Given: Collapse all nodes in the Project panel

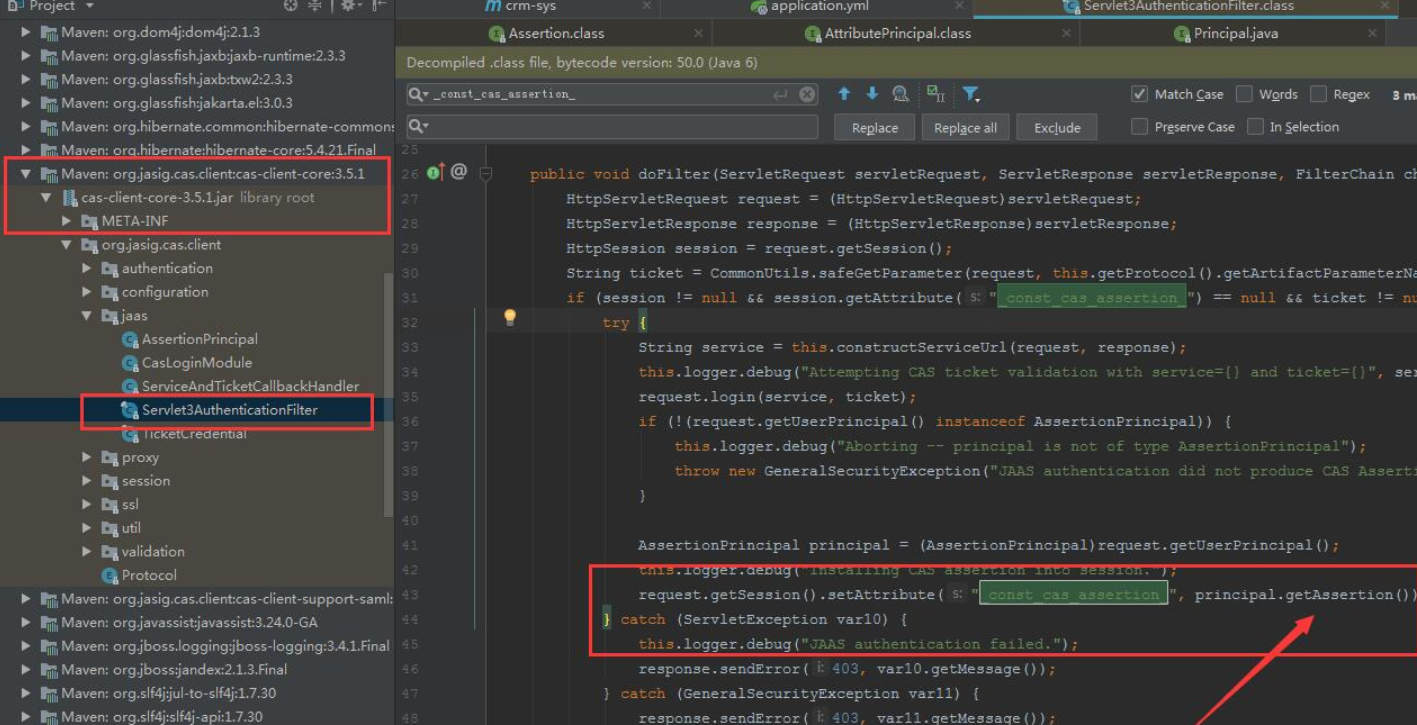Looking at the screenshot, I should [x=315, y=6].
